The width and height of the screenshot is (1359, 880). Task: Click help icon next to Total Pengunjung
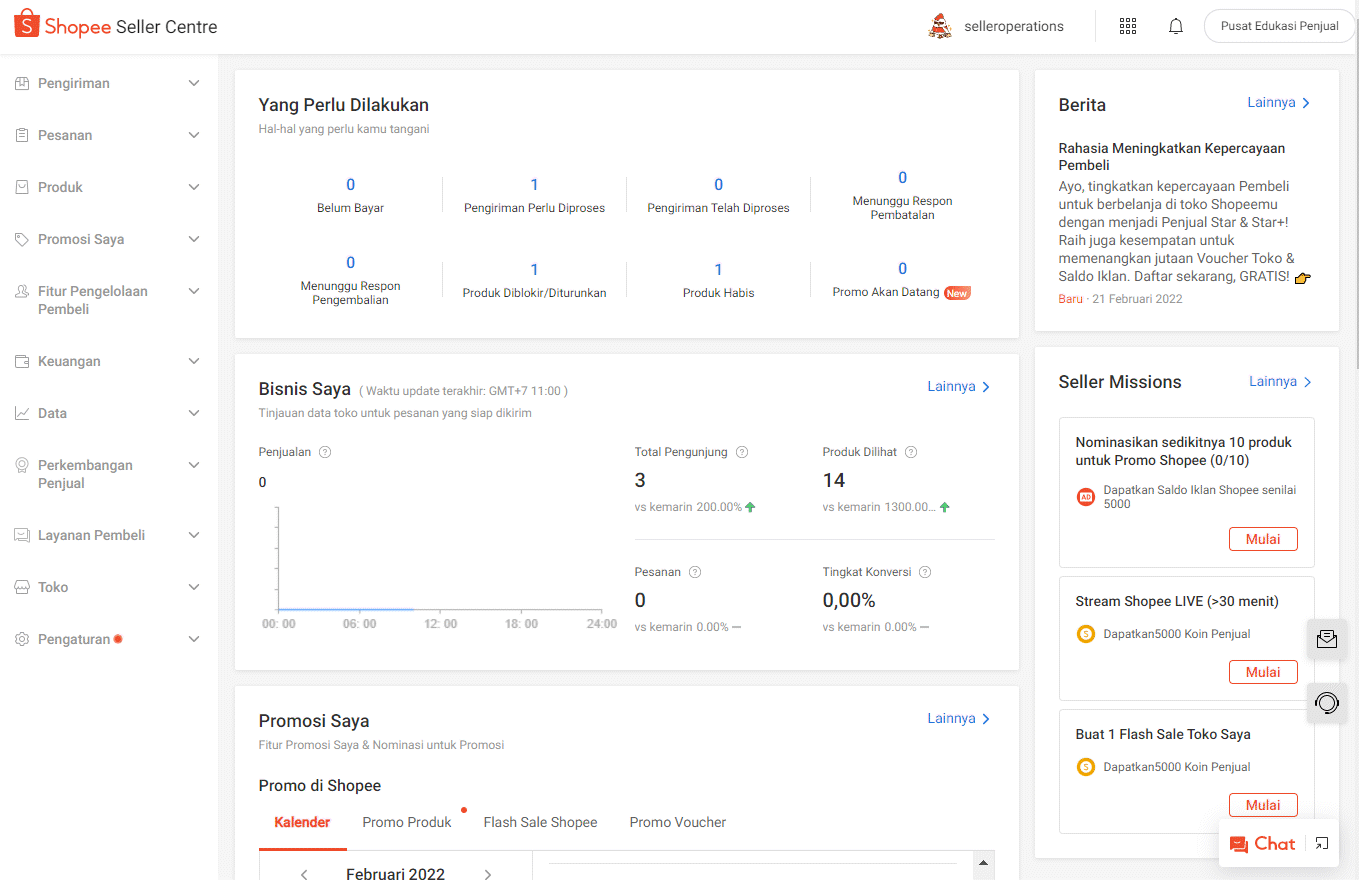[742, 452]
